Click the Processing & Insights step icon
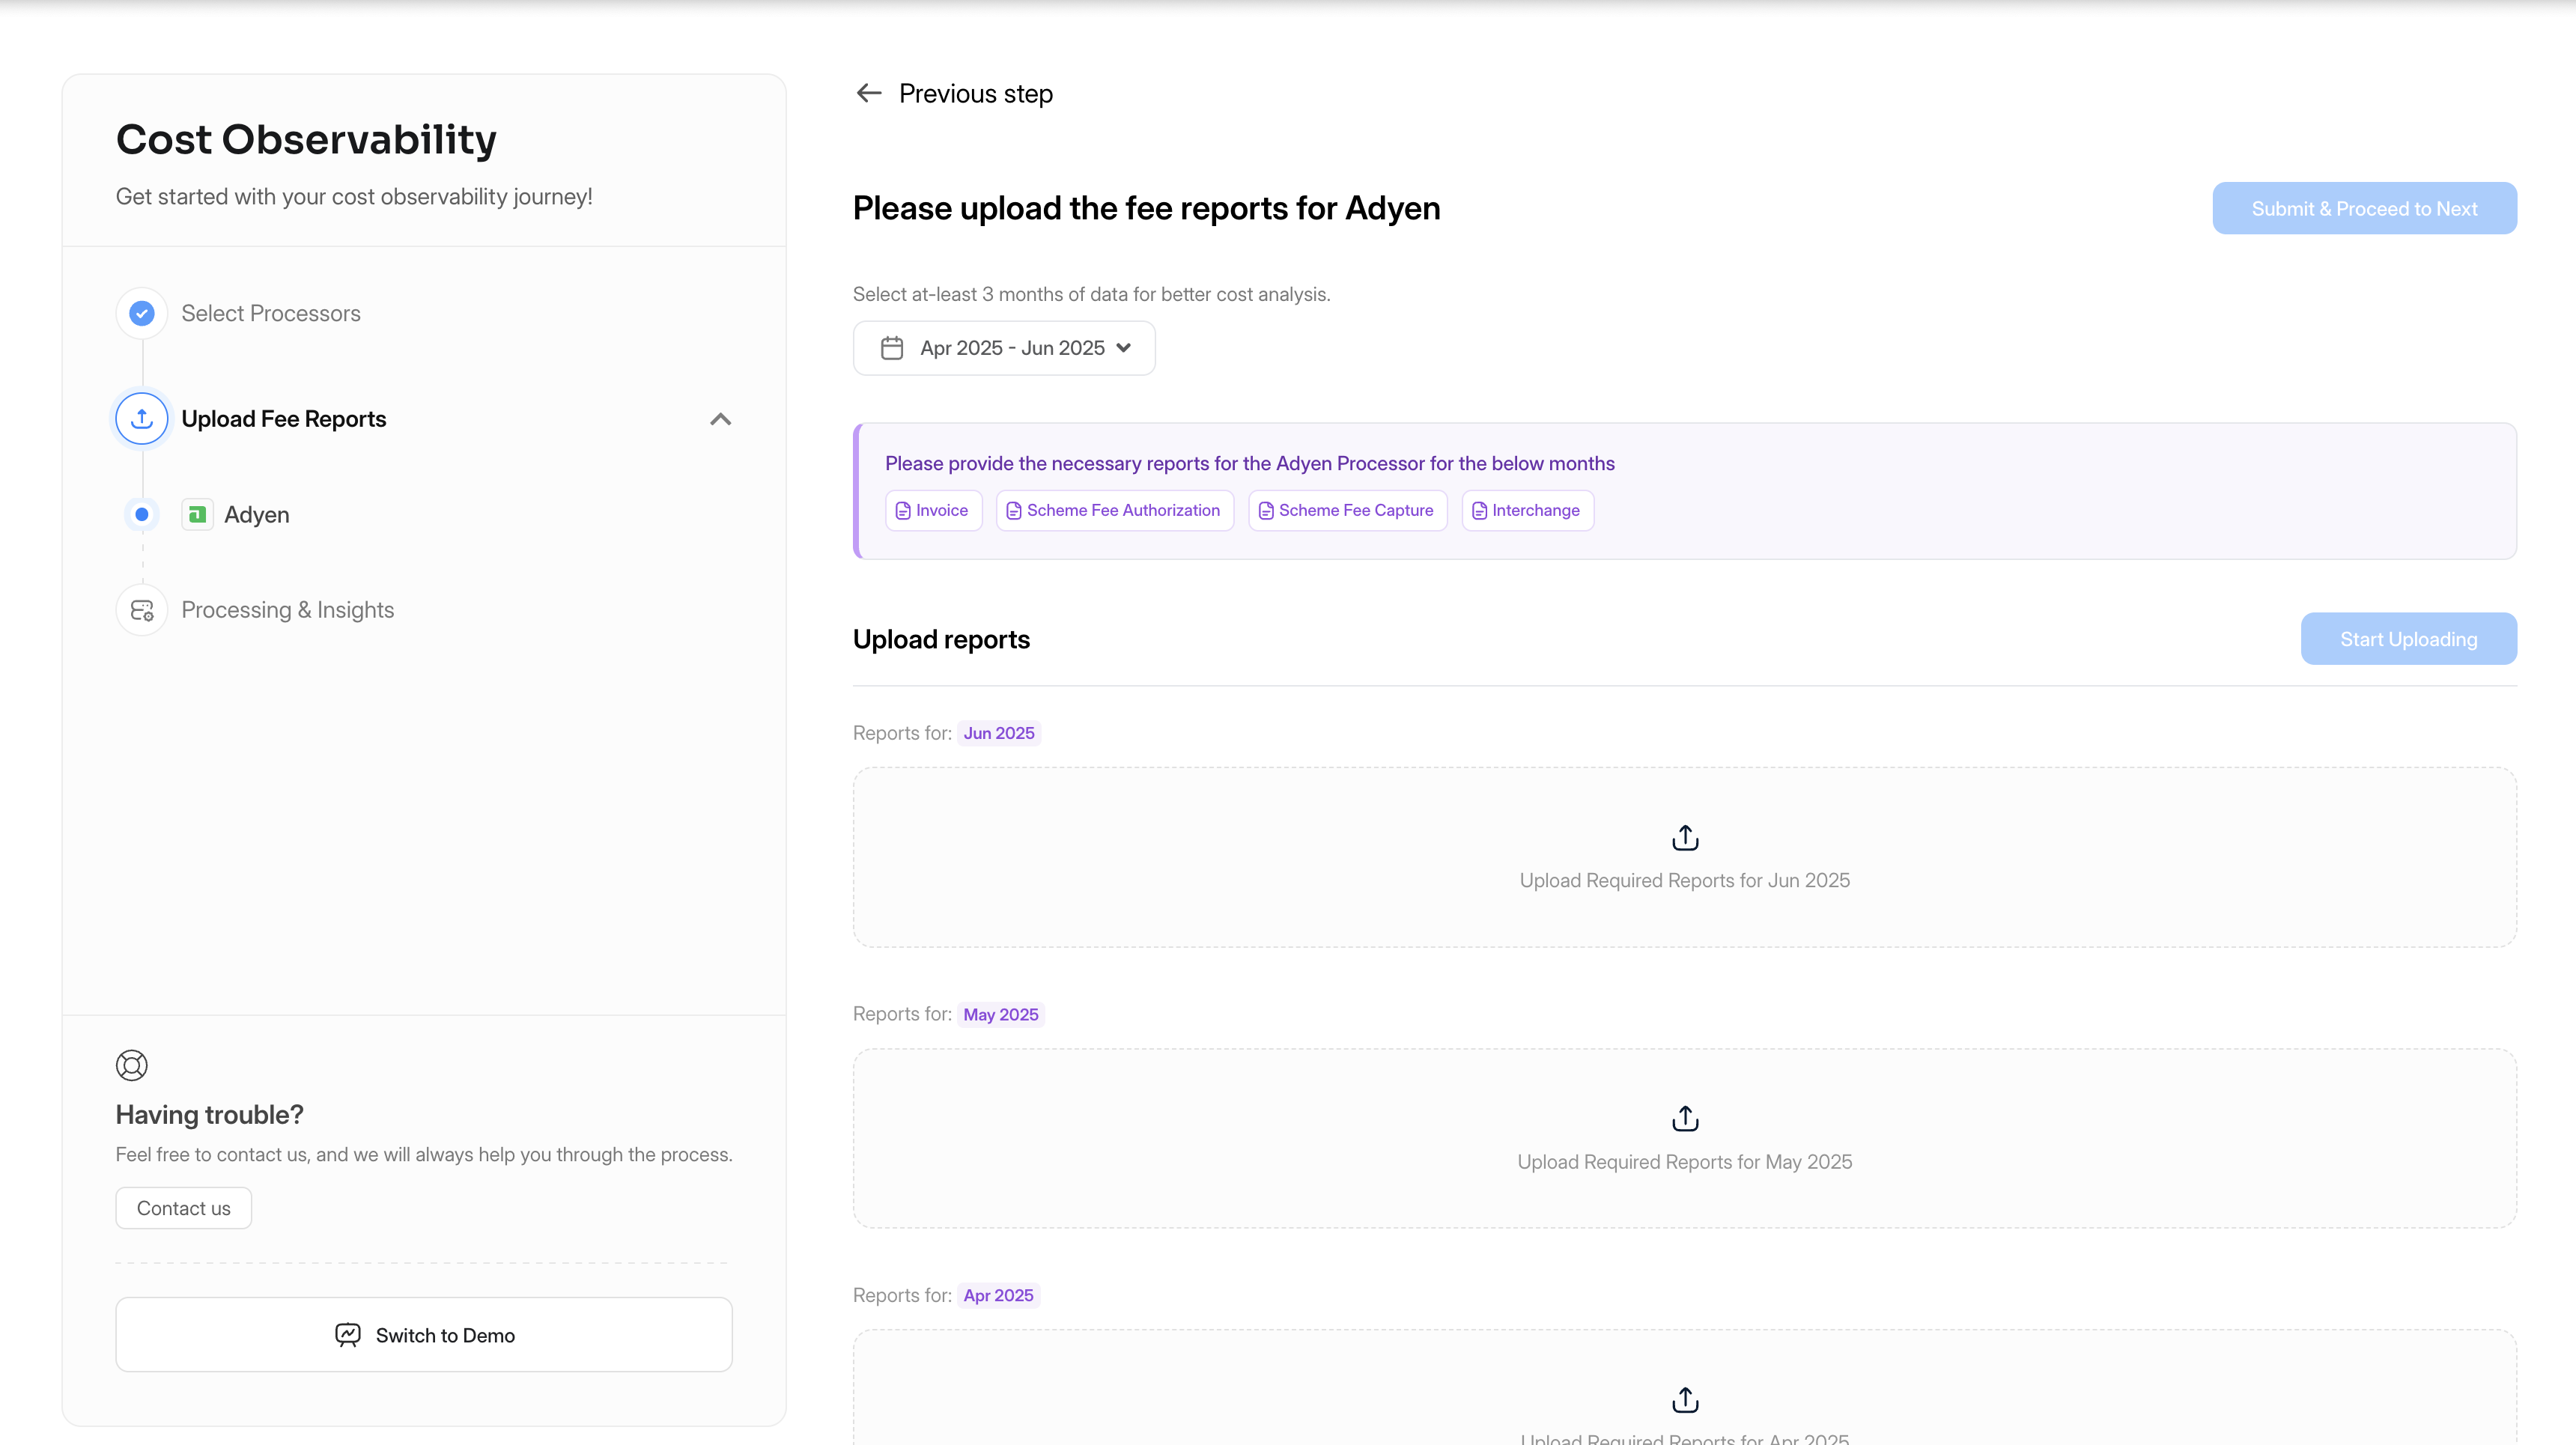The width and height of the screenshot is (2576, 1445). click(142, 610)
